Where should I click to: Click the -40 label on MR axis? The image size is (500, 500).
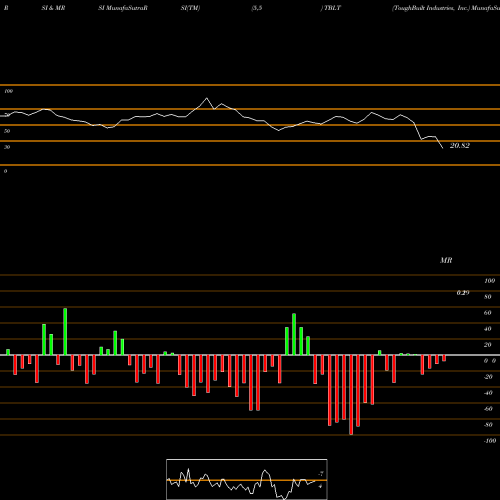click(x=488, y=393)
